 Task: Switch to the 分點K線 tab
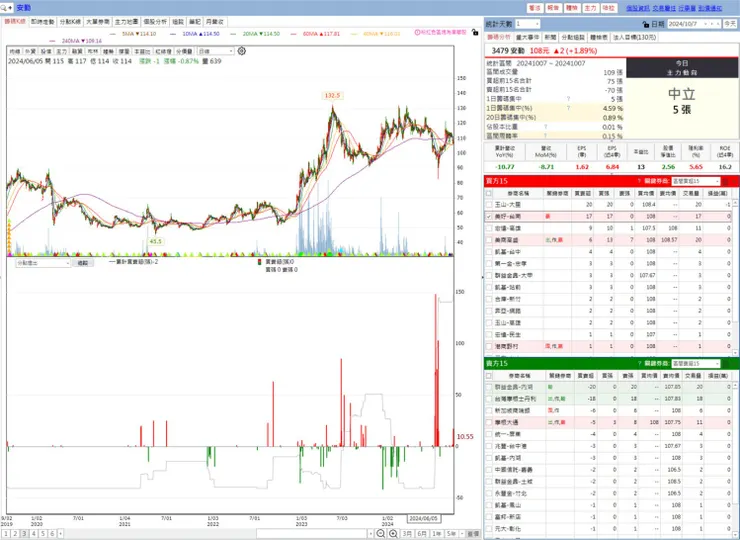tap(70, 22)
